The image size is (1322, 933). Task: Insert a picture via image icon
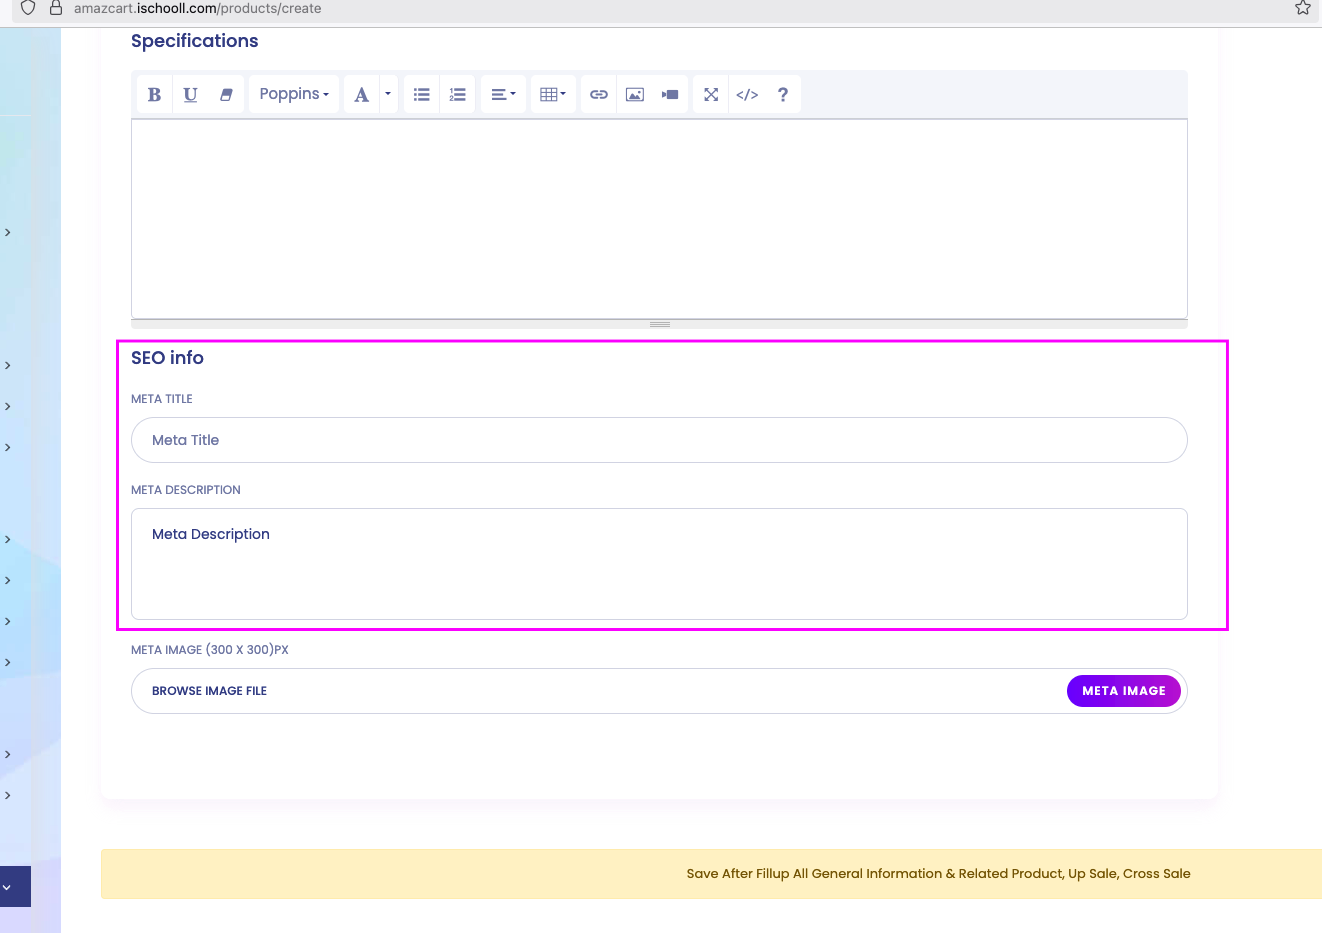click(635, 94)
